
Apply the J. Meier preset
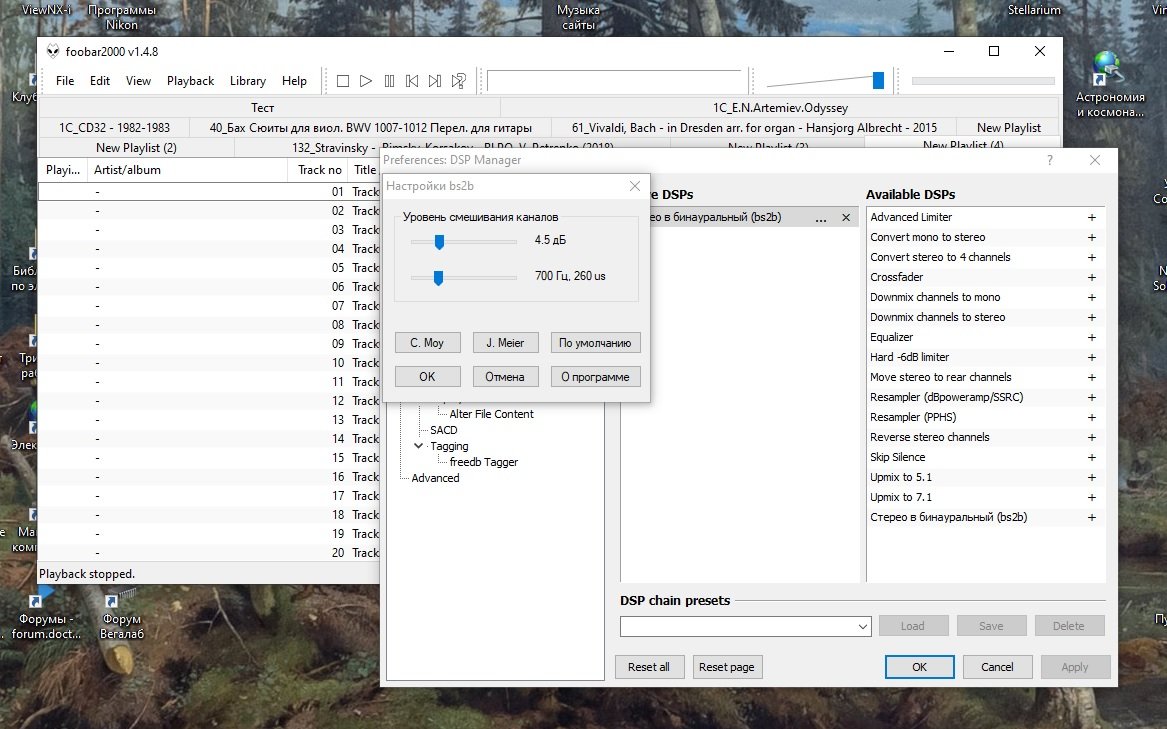[x=505, y=343]
